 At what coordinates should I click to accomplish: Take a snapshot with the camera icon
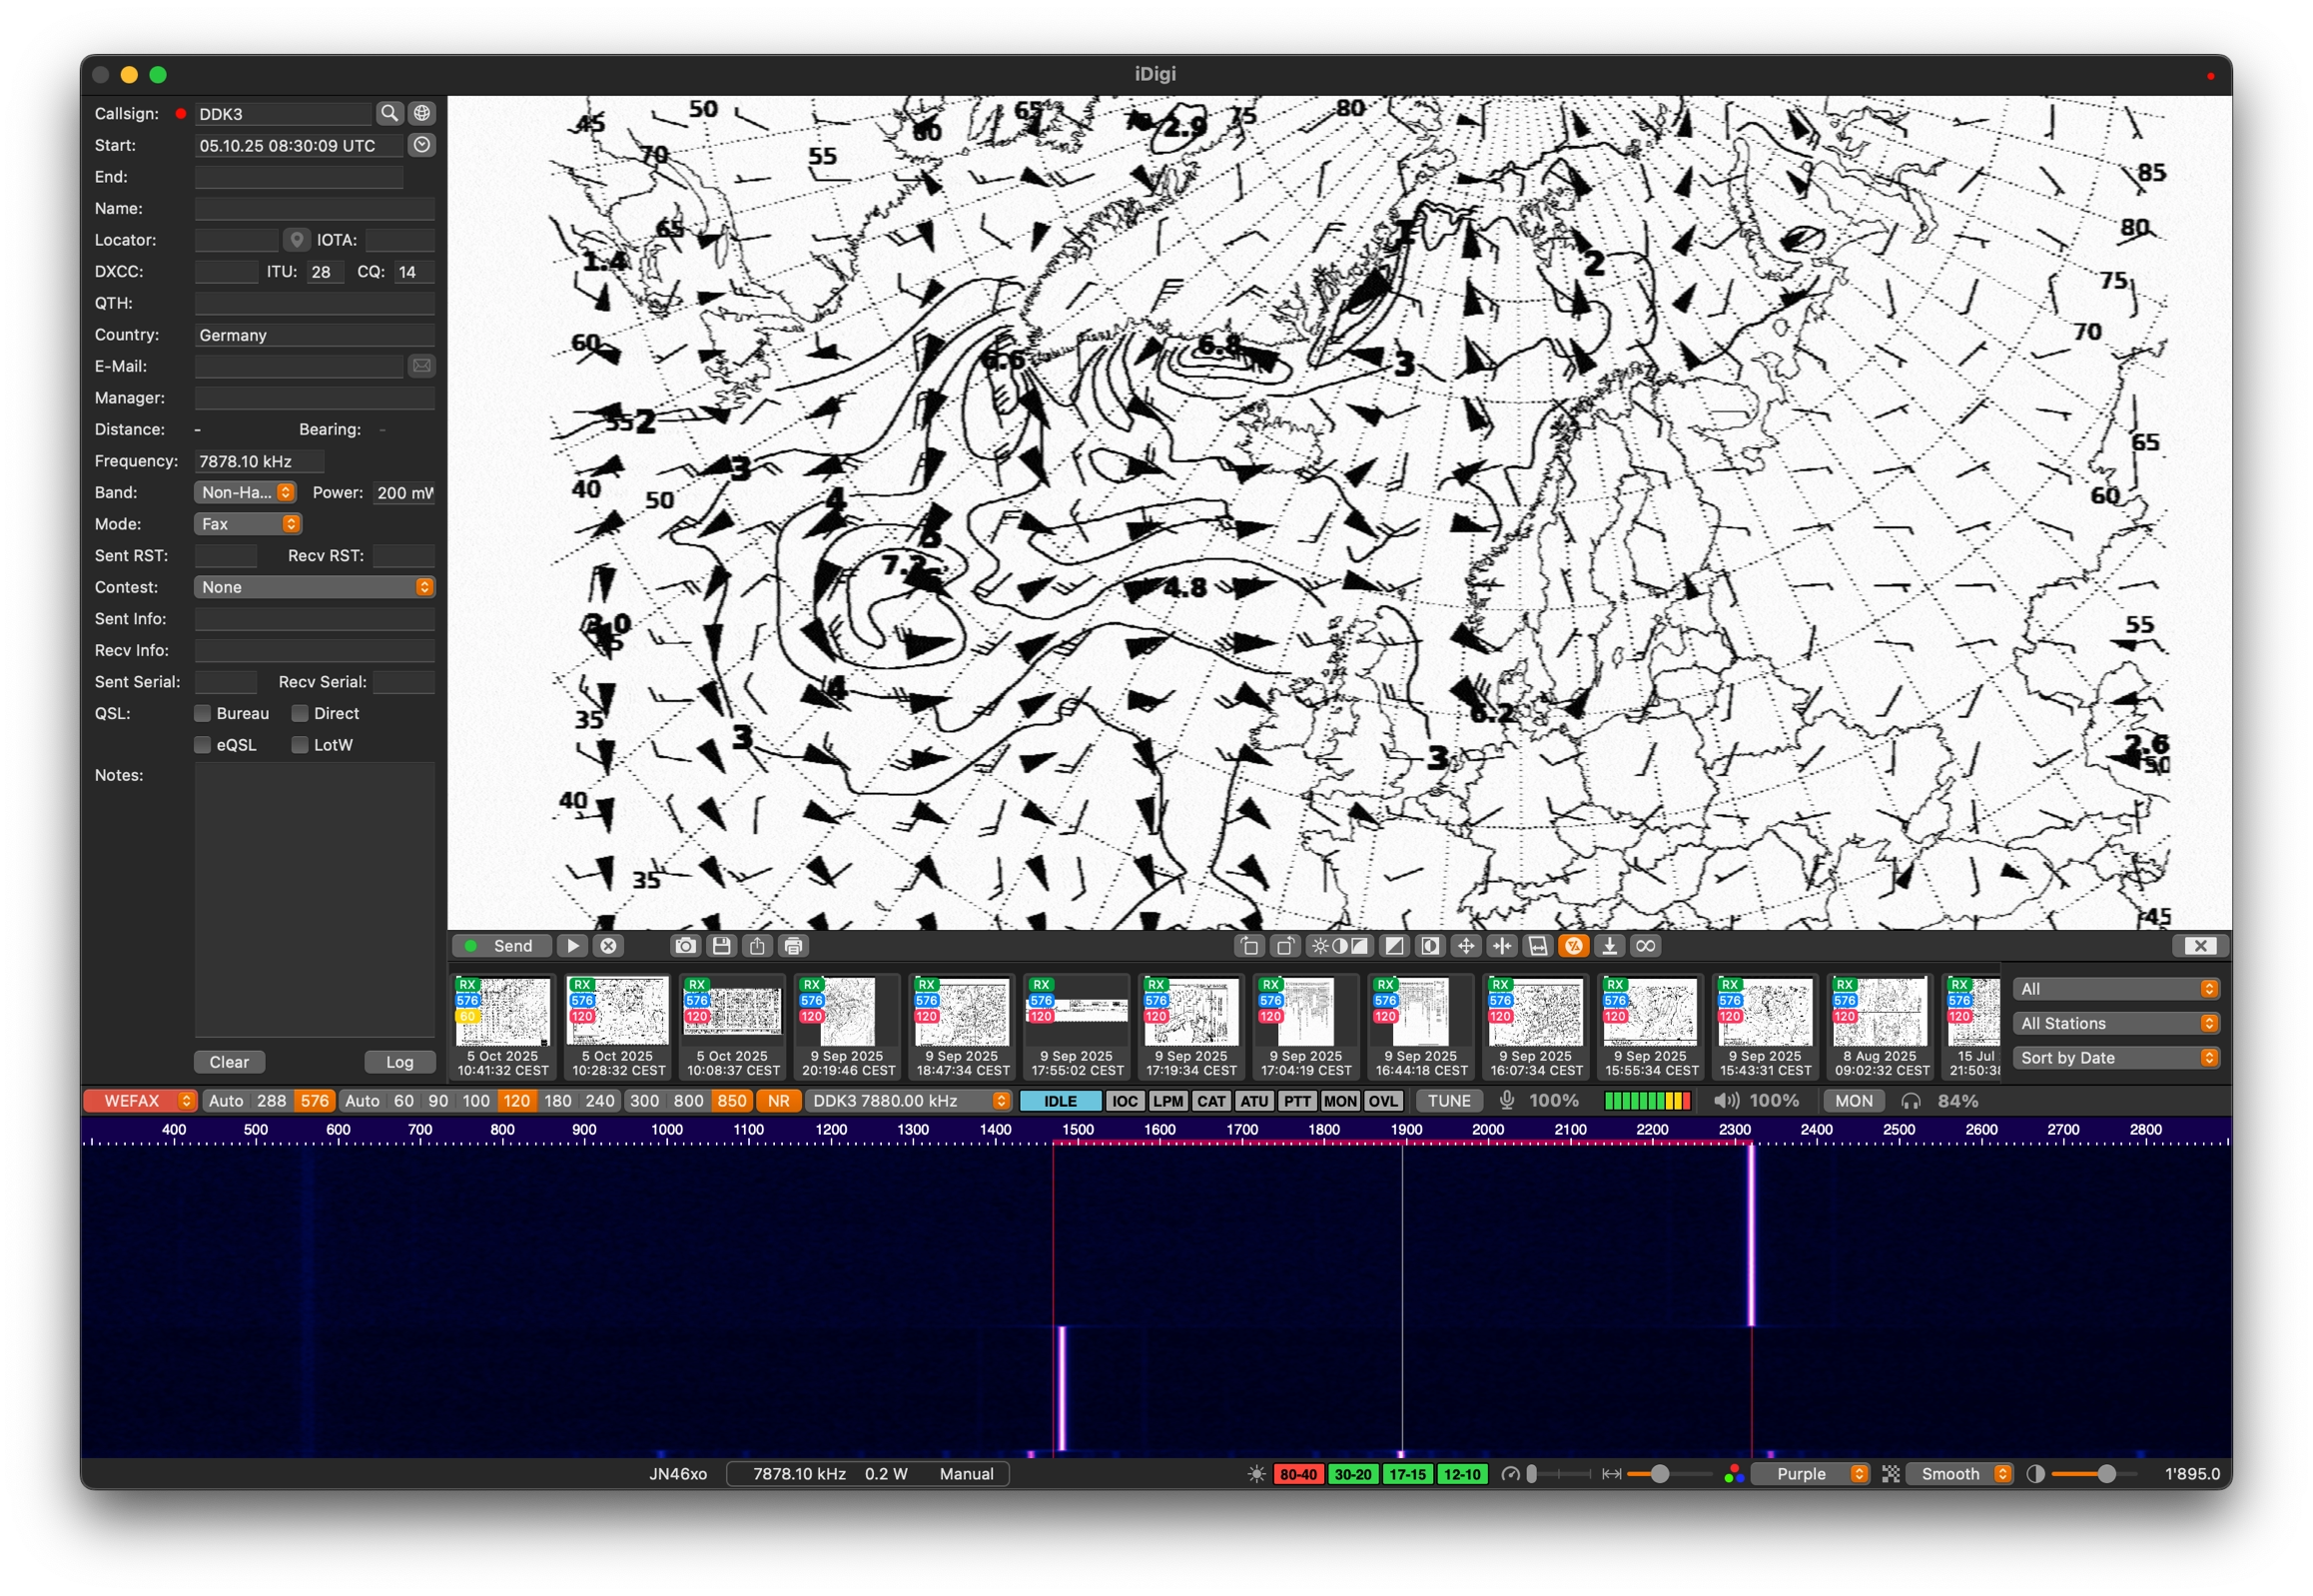point(685,946)
